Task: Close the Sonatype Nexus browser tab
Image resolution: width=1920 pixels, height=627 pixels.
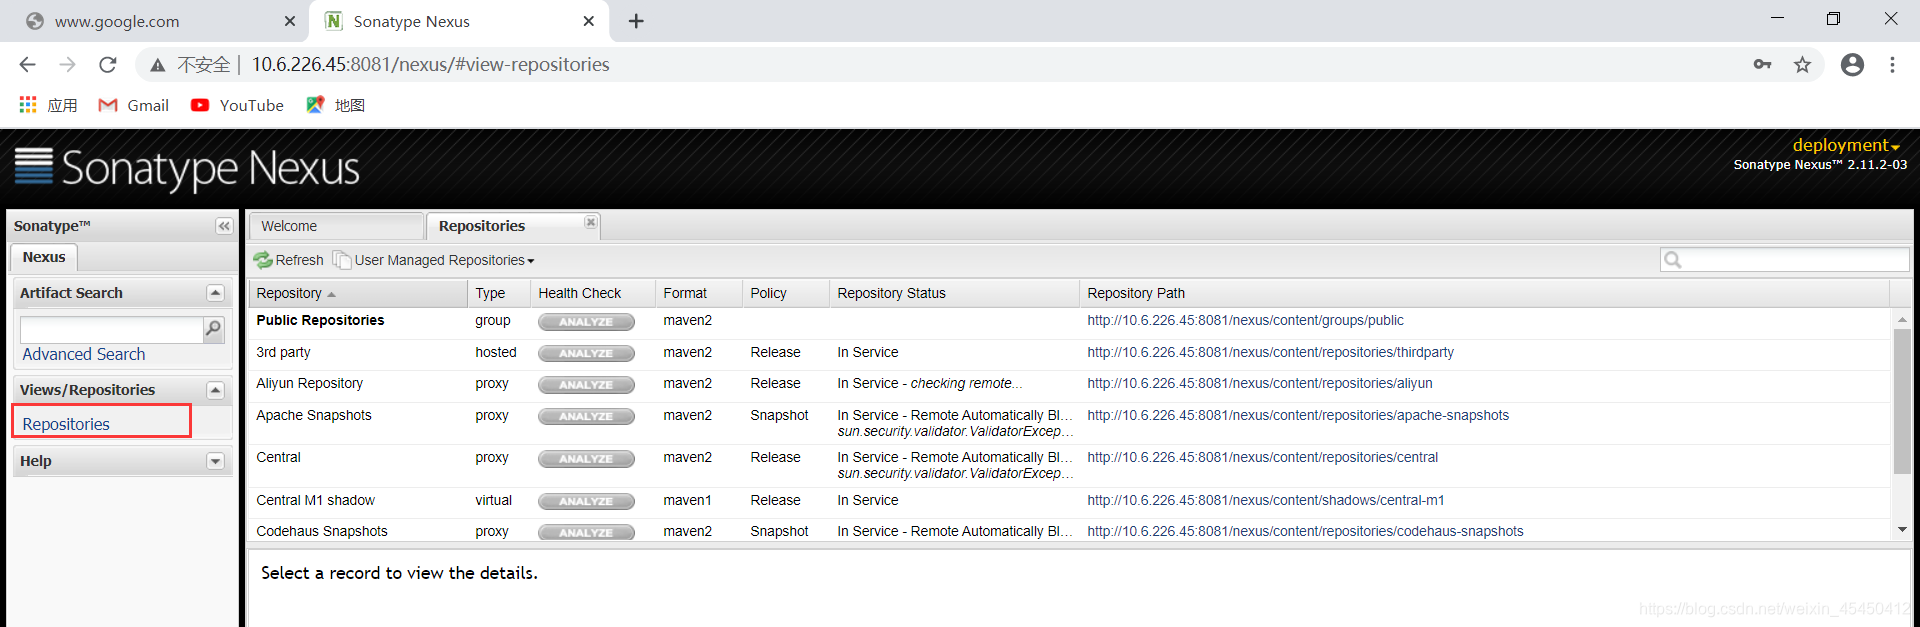Action: (x=589, y=21)
